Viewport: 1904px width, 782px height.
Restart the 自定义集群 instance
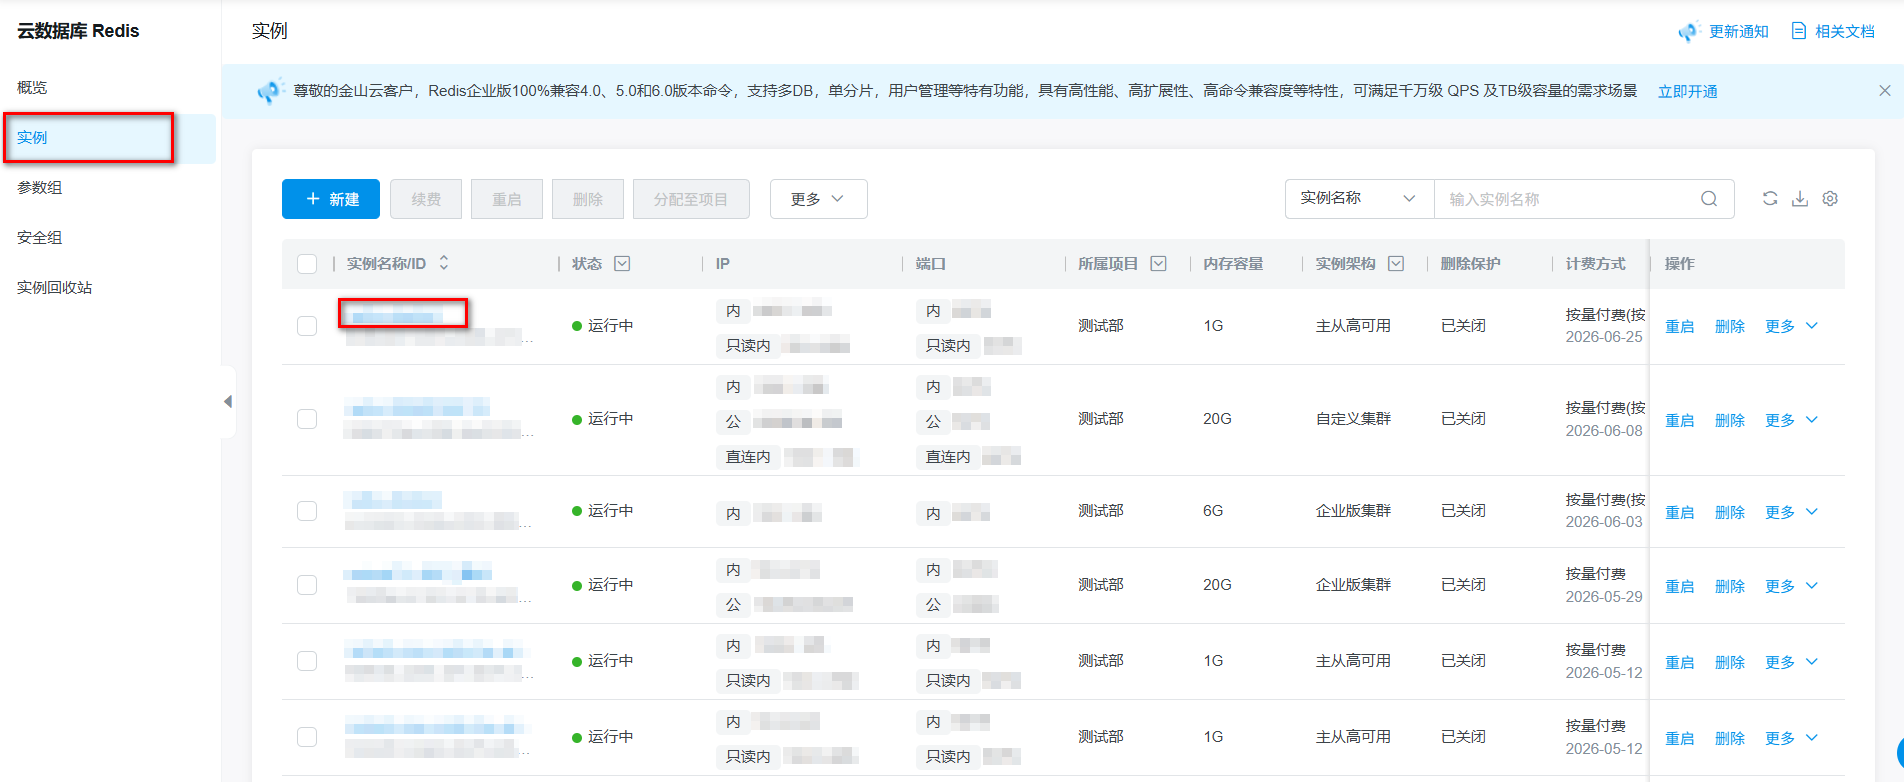coord(1680,420)
